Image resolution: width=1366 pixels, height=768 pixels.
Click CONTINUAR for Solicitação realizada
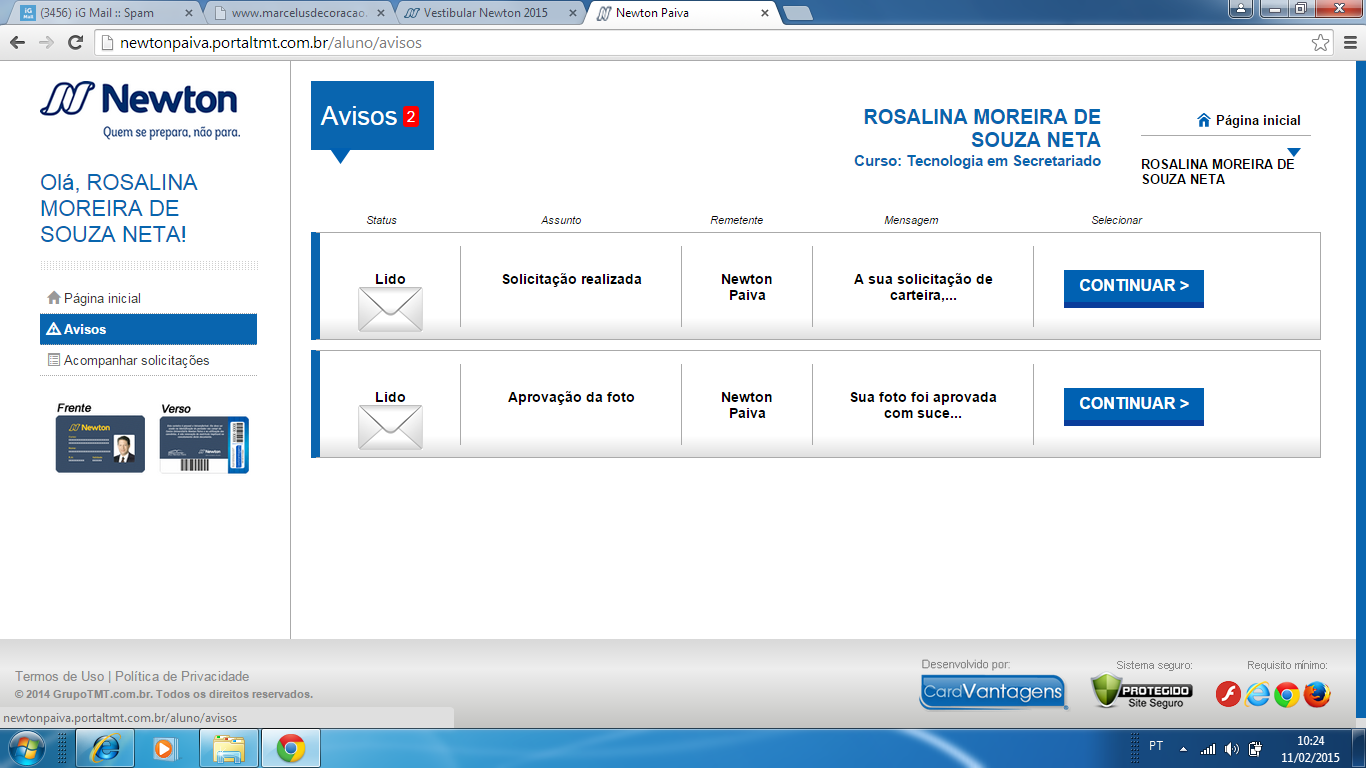tap(1134, 287)
